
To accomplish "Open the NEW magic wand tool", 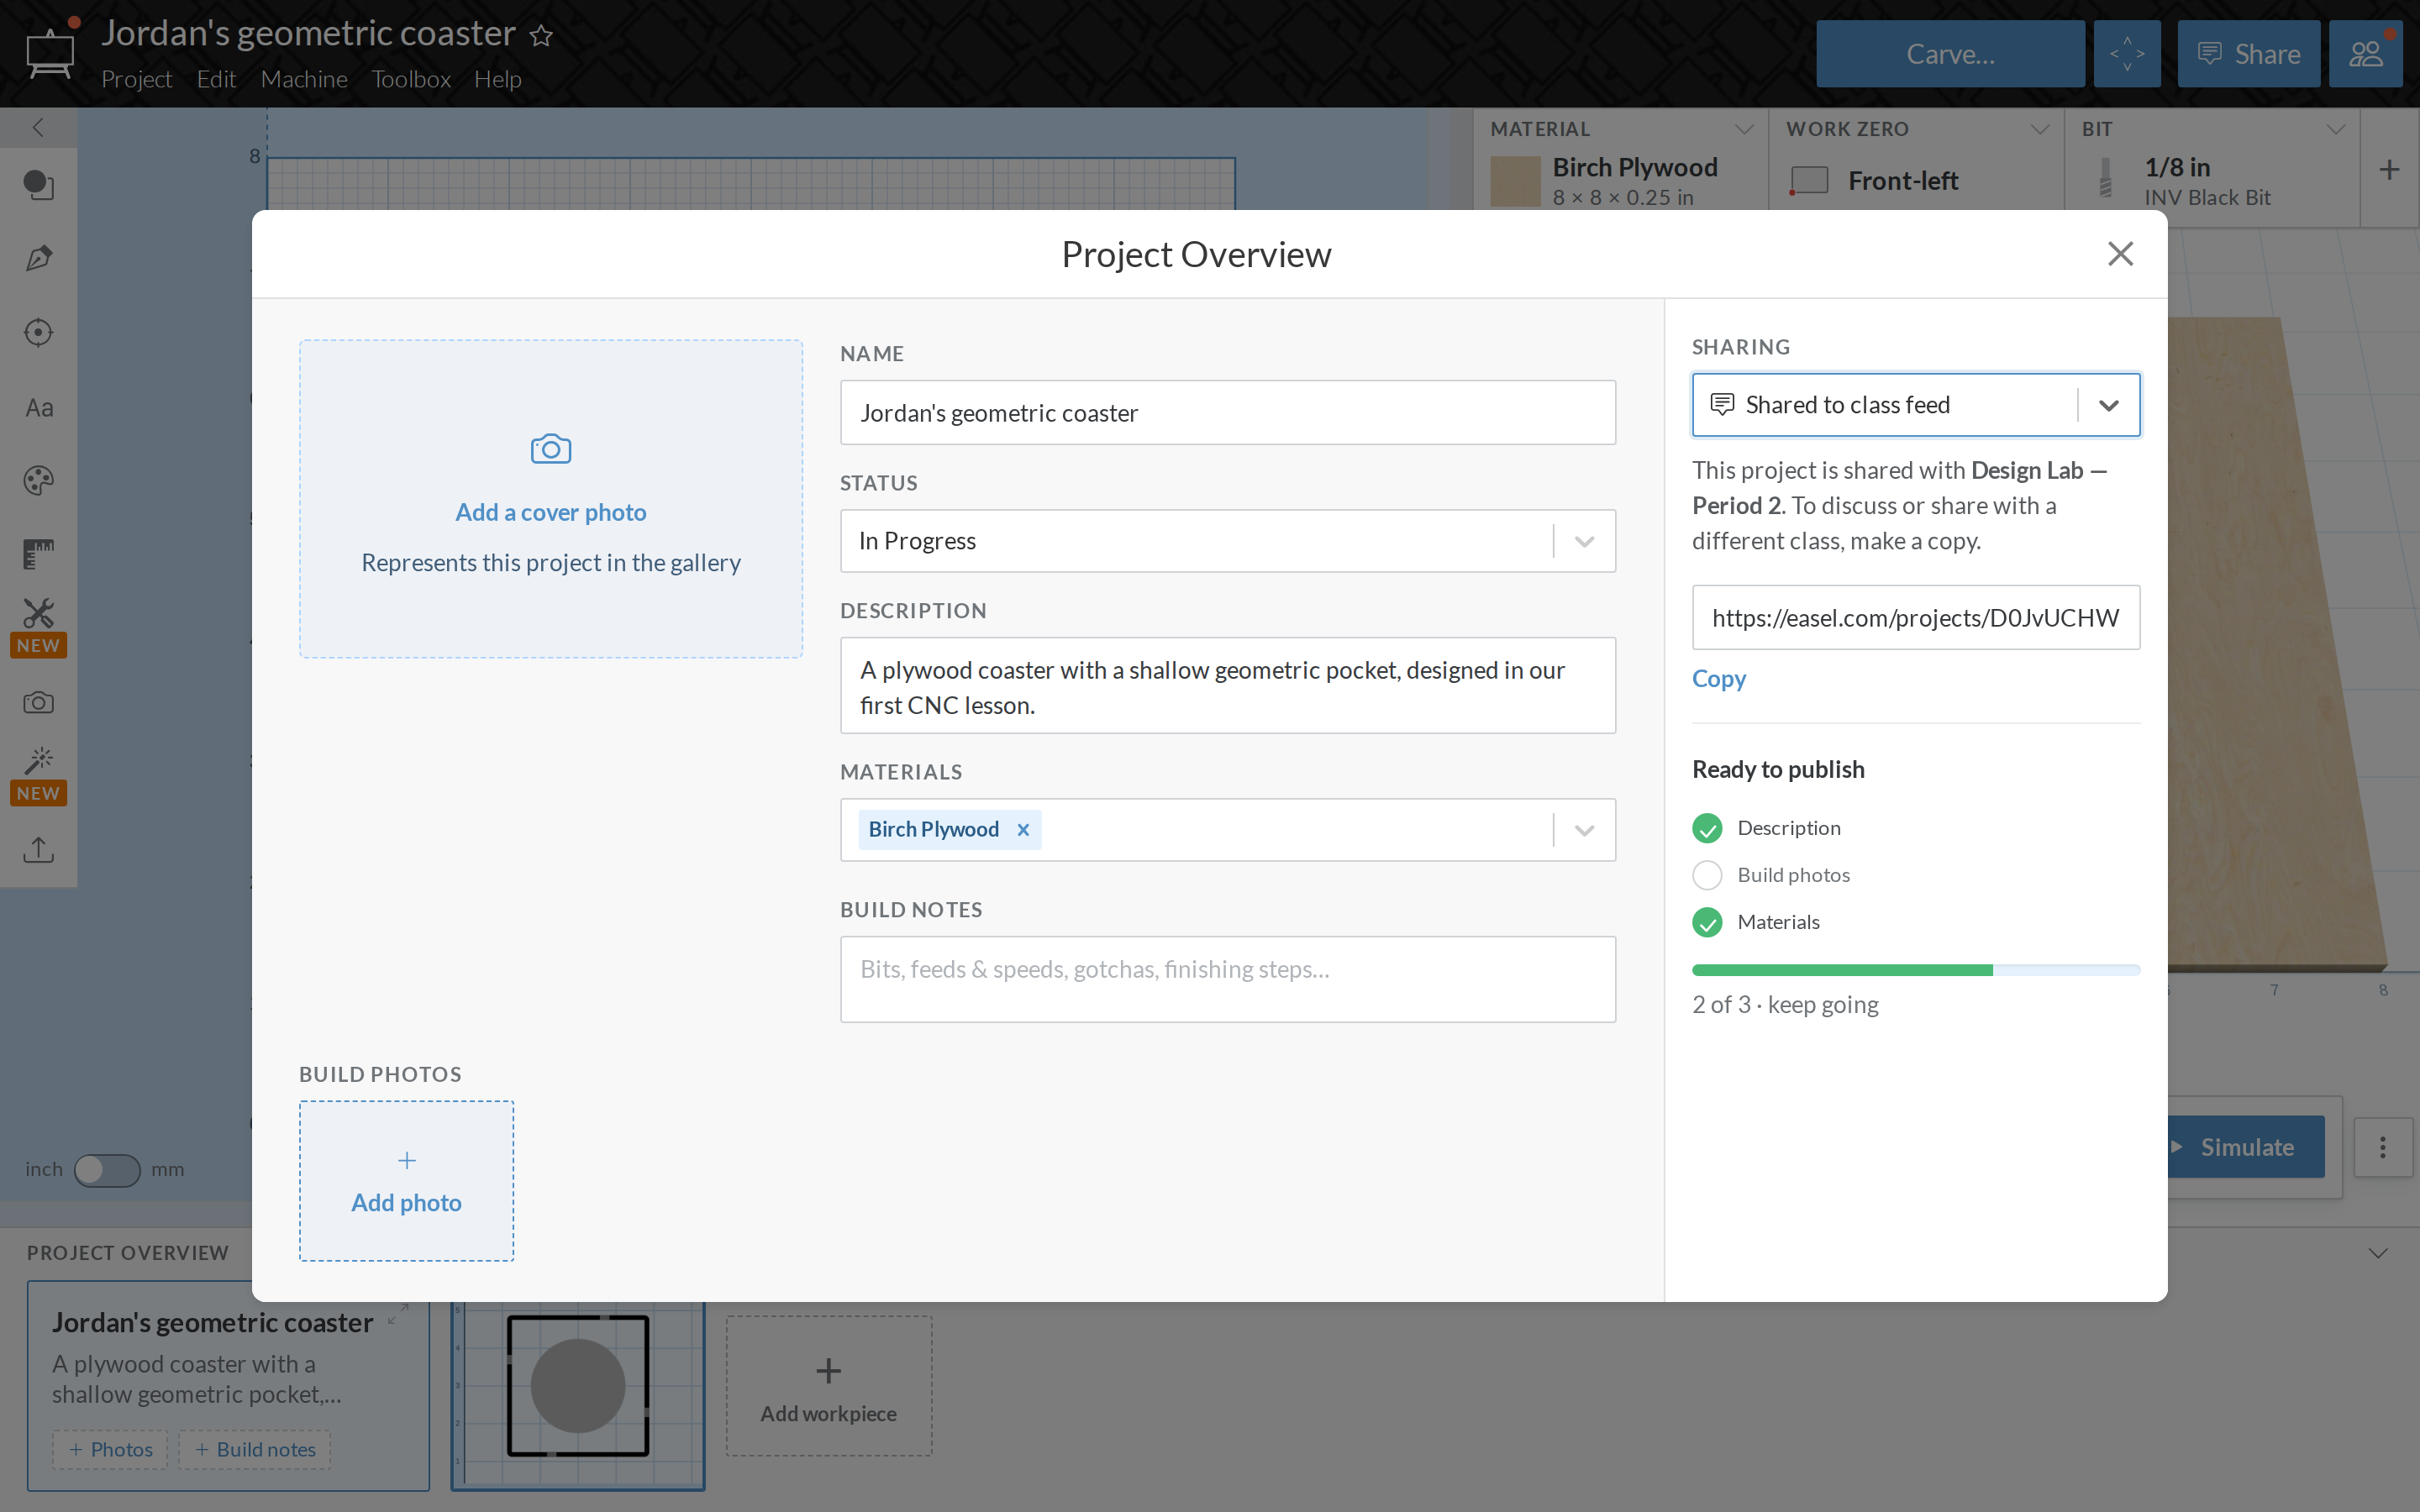I will 38,775.
